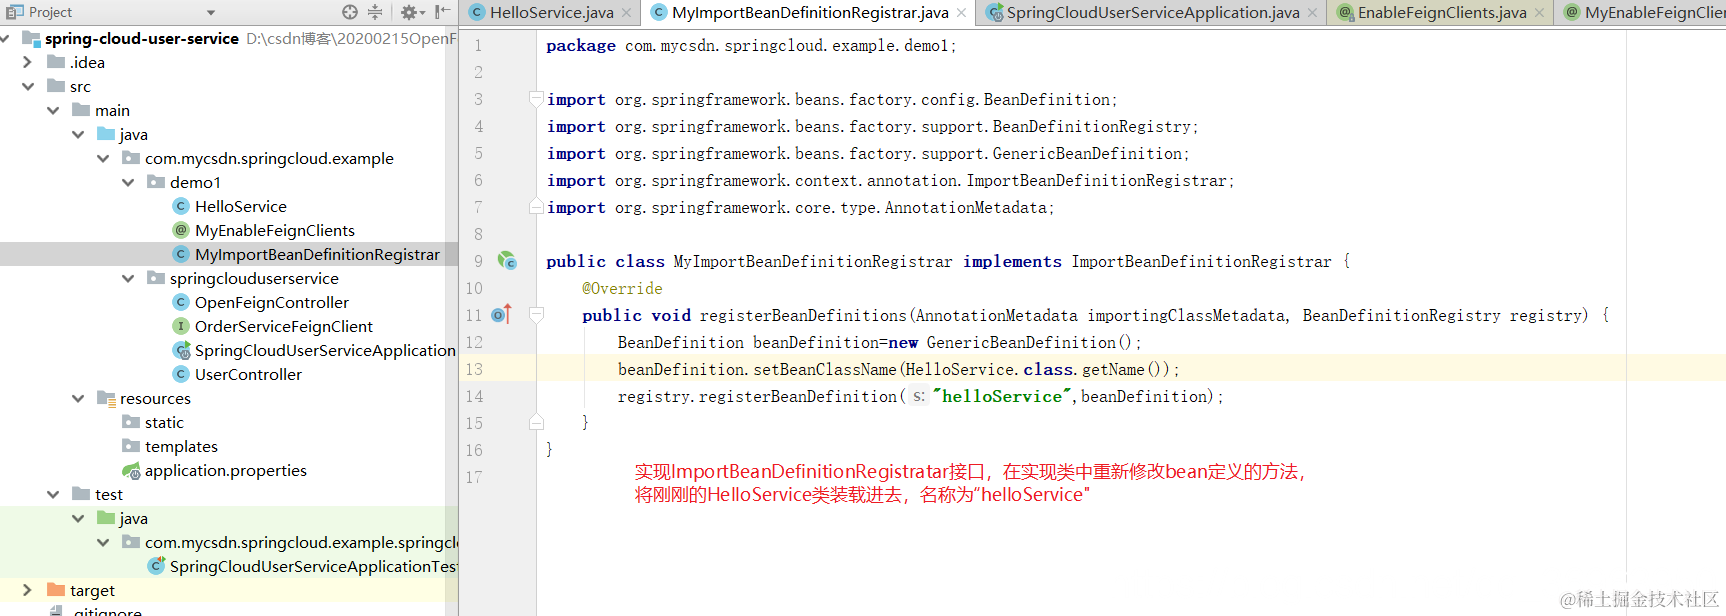Switch to MyImportBeanDefinitionRegistrar.java tab
Viewport: 1726px width, 616px height.
810,12
